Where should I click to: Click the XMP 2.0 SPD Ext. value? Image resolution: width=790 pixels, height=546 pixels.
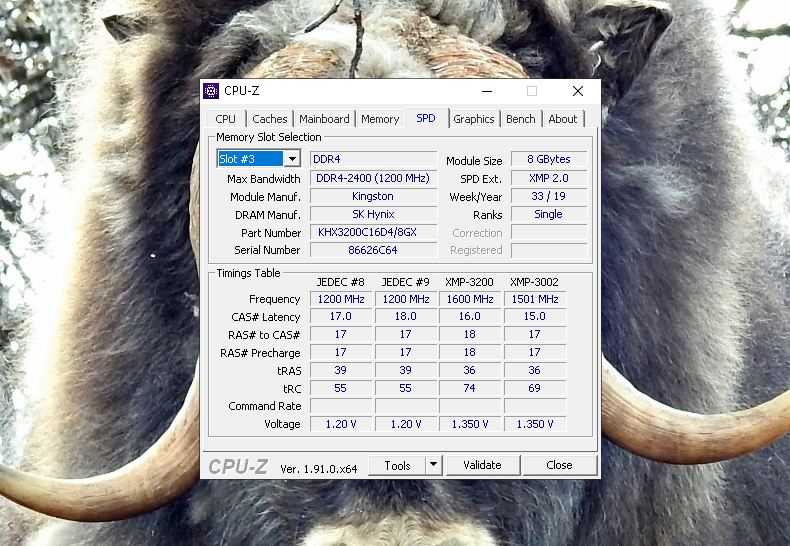[x=549, y=178]
